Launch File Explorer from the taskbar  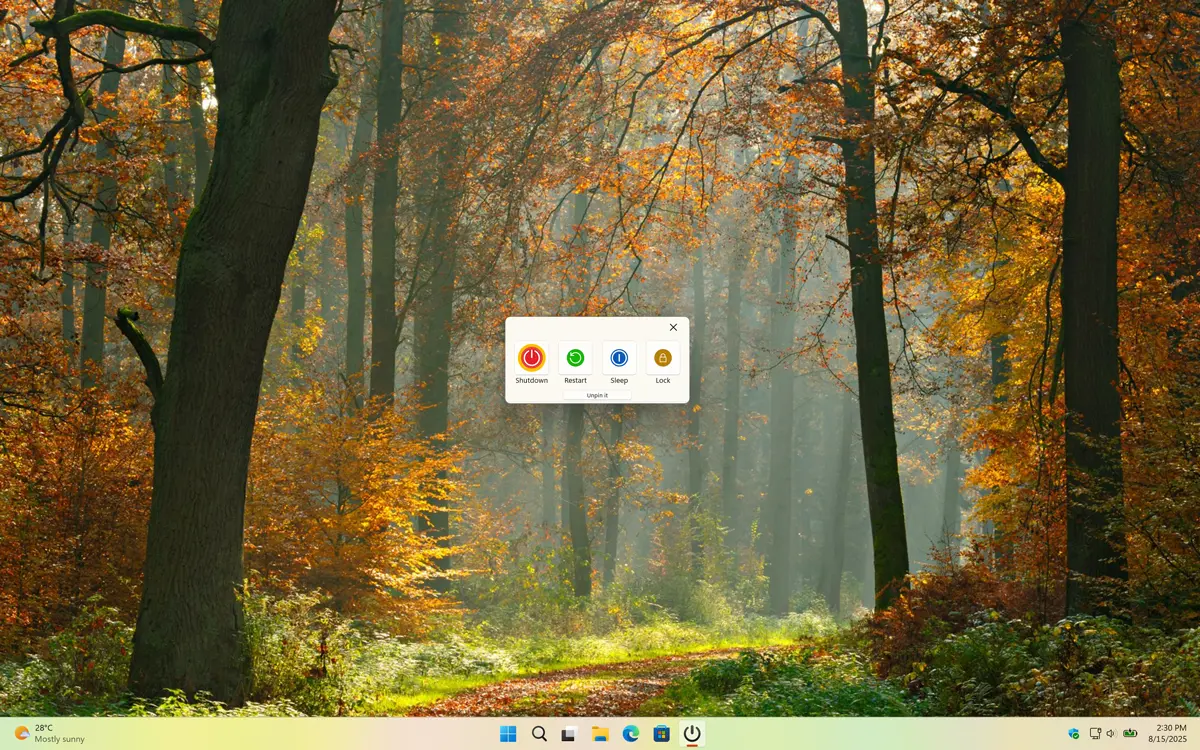(600, 734)
